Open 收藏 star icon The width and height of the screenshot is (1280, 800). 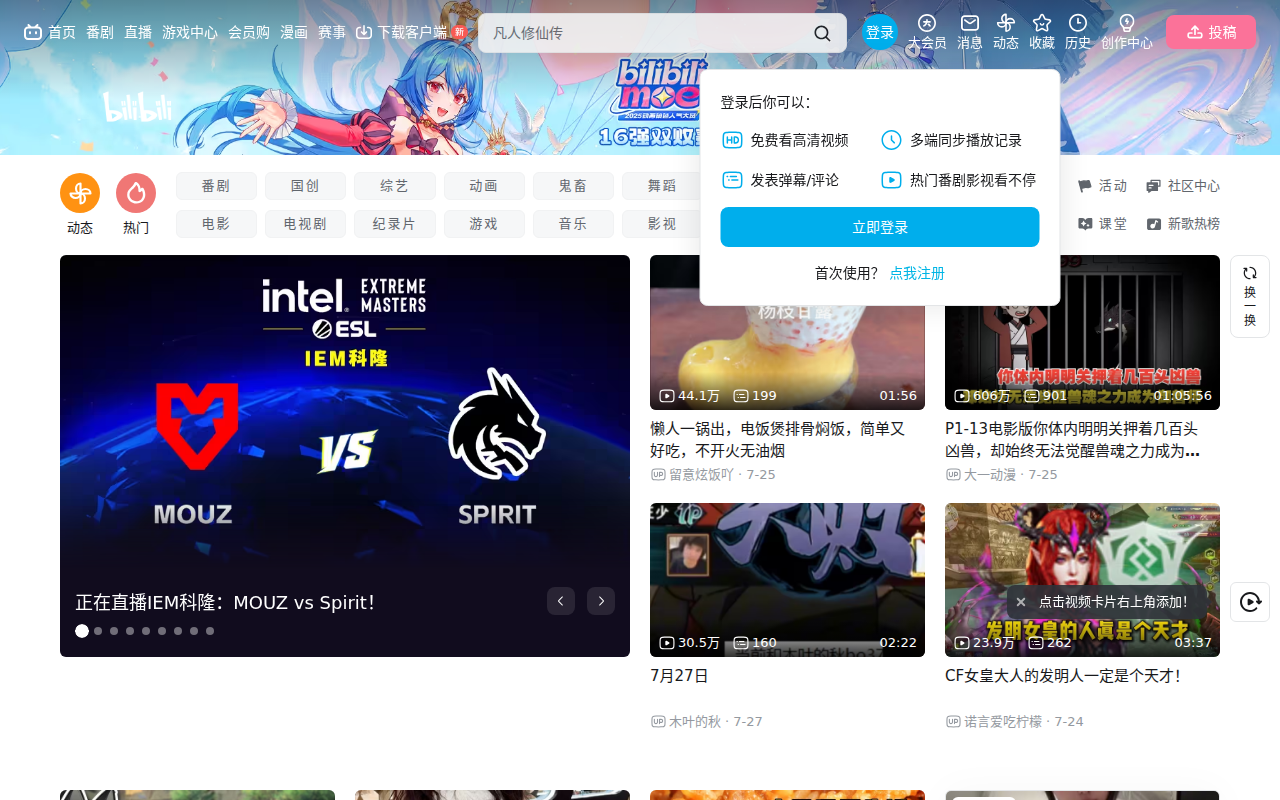[1042, 32]
